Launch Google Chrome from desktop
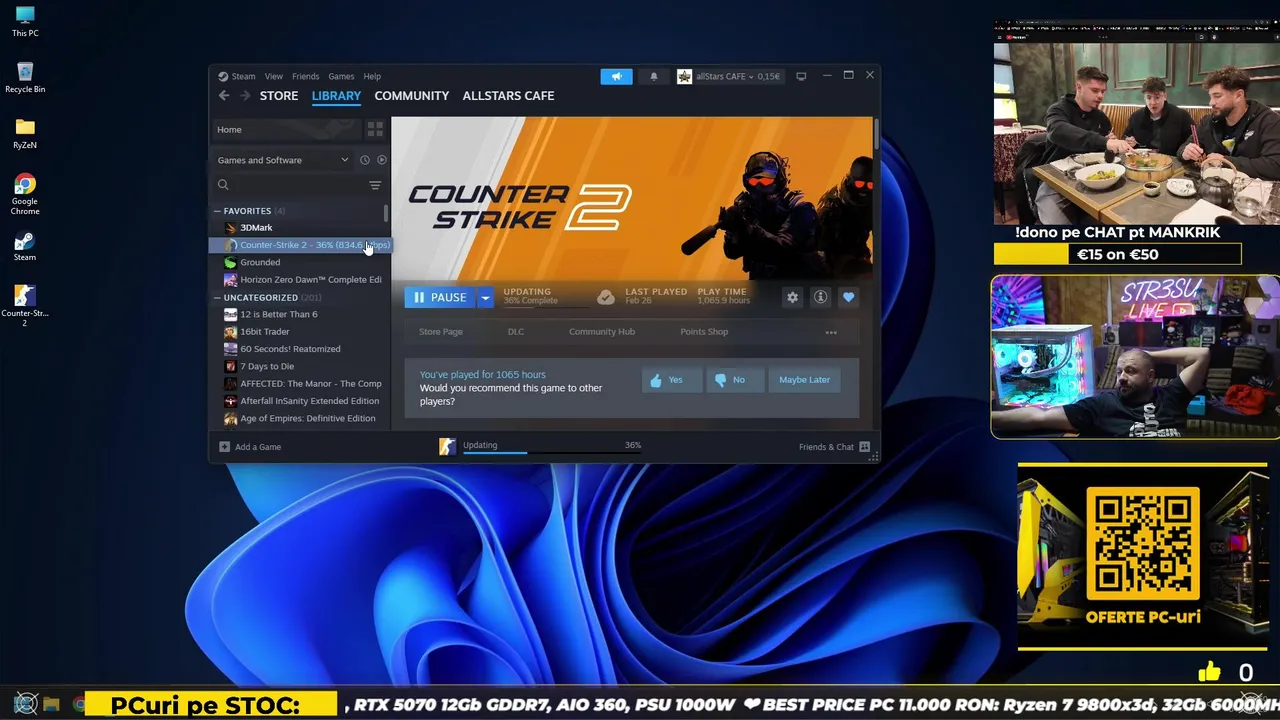Screen dimensions: 1280x720 pos(25,194)
